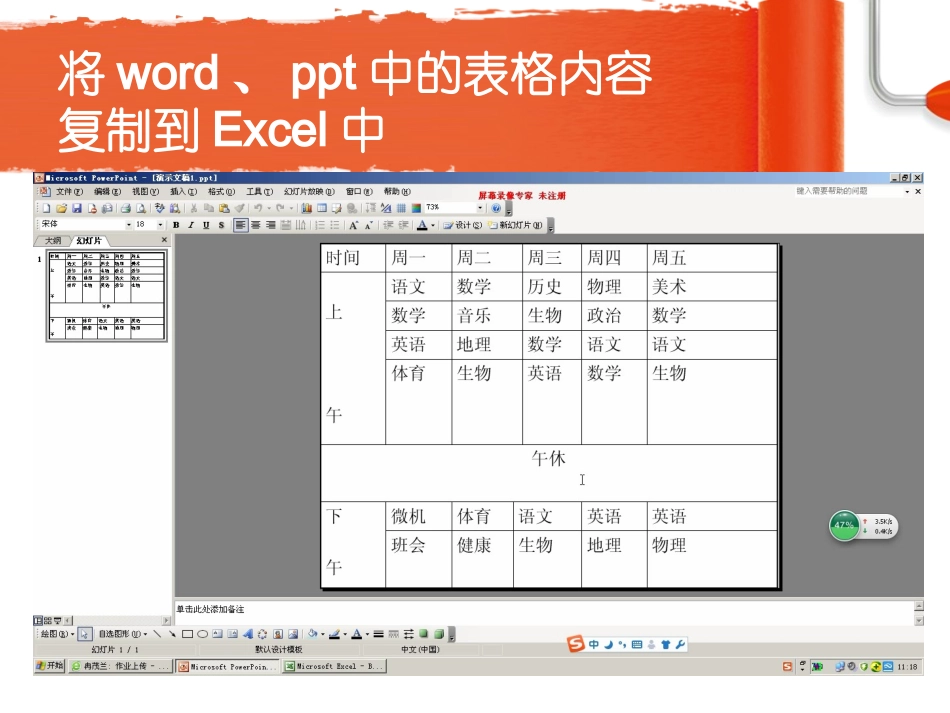
Task: Open the 编辑 (Edit) menu
Action: [x=107, y=191]
